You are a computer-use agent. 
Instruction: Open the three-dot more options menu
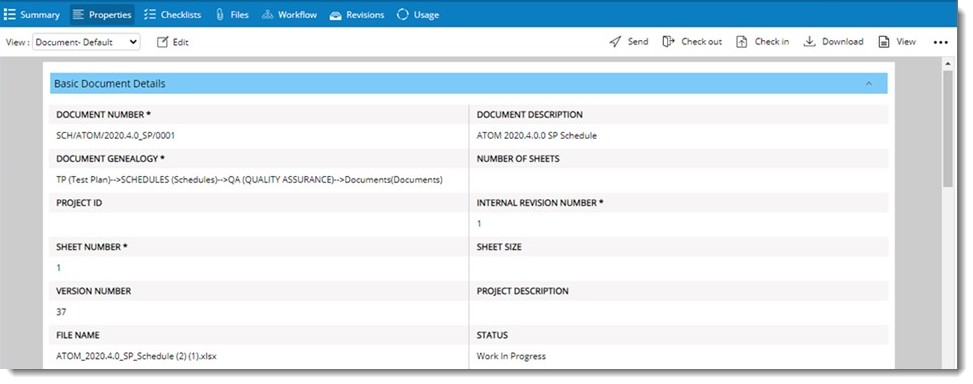tap(941, 42)
